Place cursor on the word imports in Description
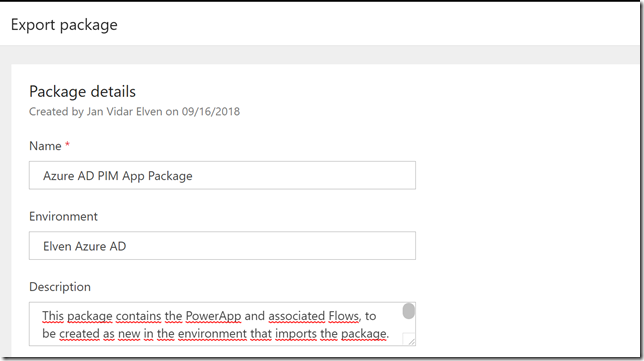Image resolution: width=644 pixels, height=361 pixels. [x=296, y=333]
